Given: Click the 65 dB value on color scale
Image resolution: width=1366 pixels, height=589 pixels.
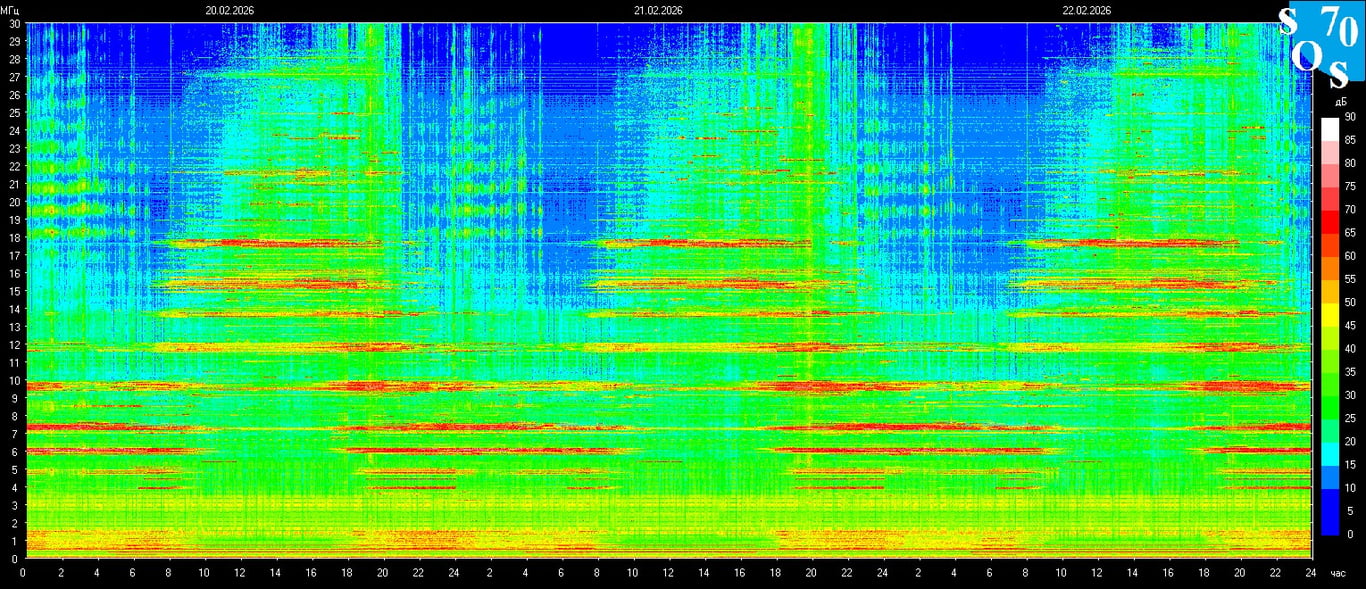Looking at the screenshot, I should [x=1350, y=233].
